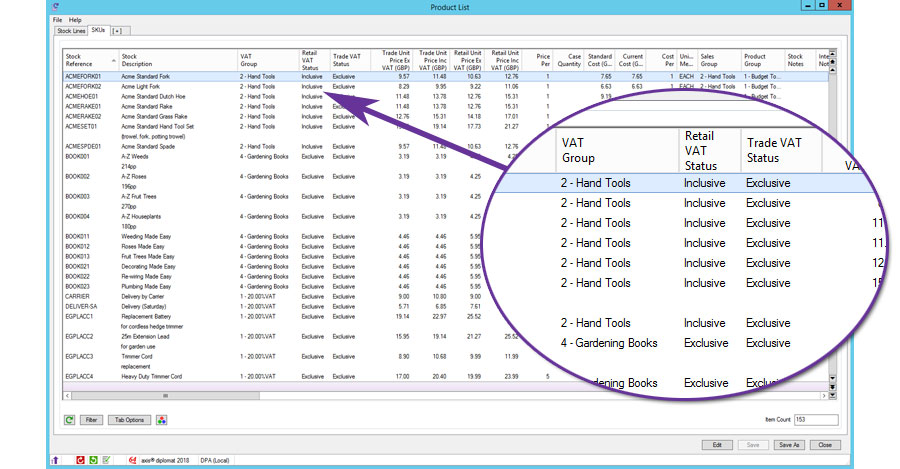Click the horizontal scrollbar left arrow

coord(67,396)
